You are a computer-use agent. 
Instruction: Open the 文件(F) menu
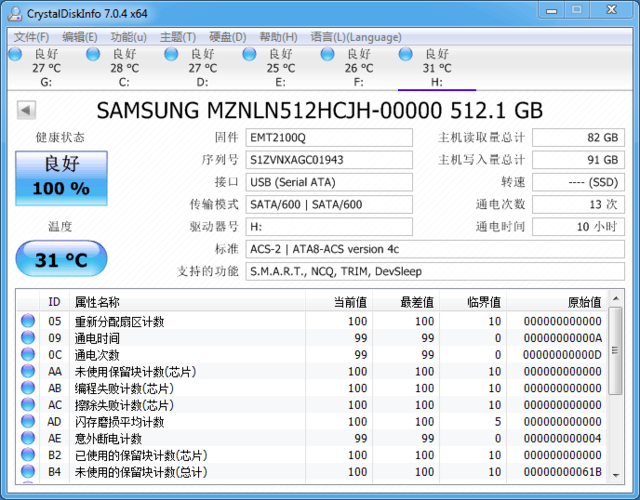[31, 37]
